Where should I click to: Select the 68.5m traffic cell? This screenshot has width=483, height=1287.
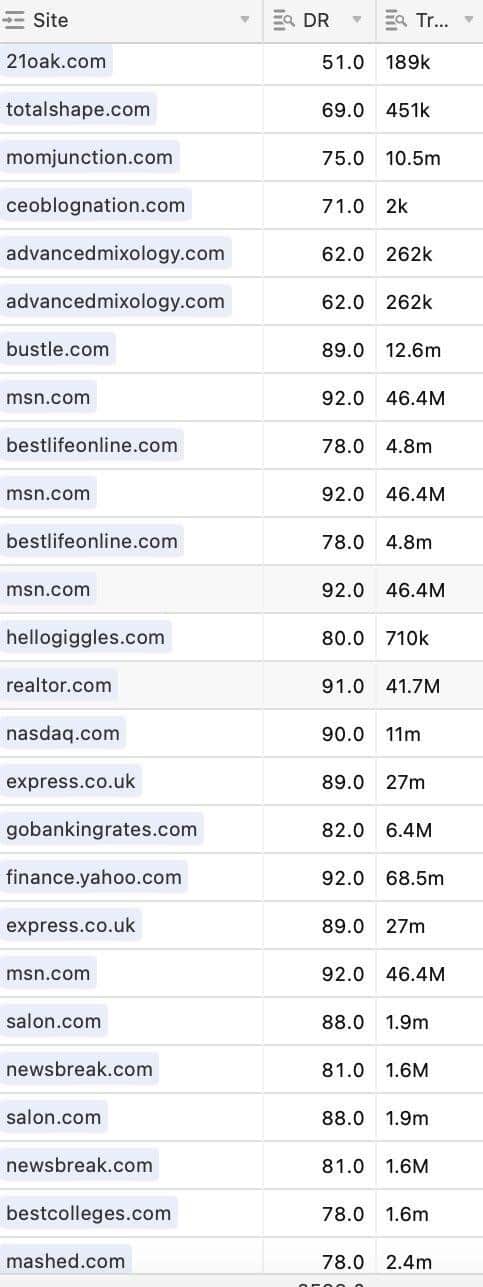430,877
